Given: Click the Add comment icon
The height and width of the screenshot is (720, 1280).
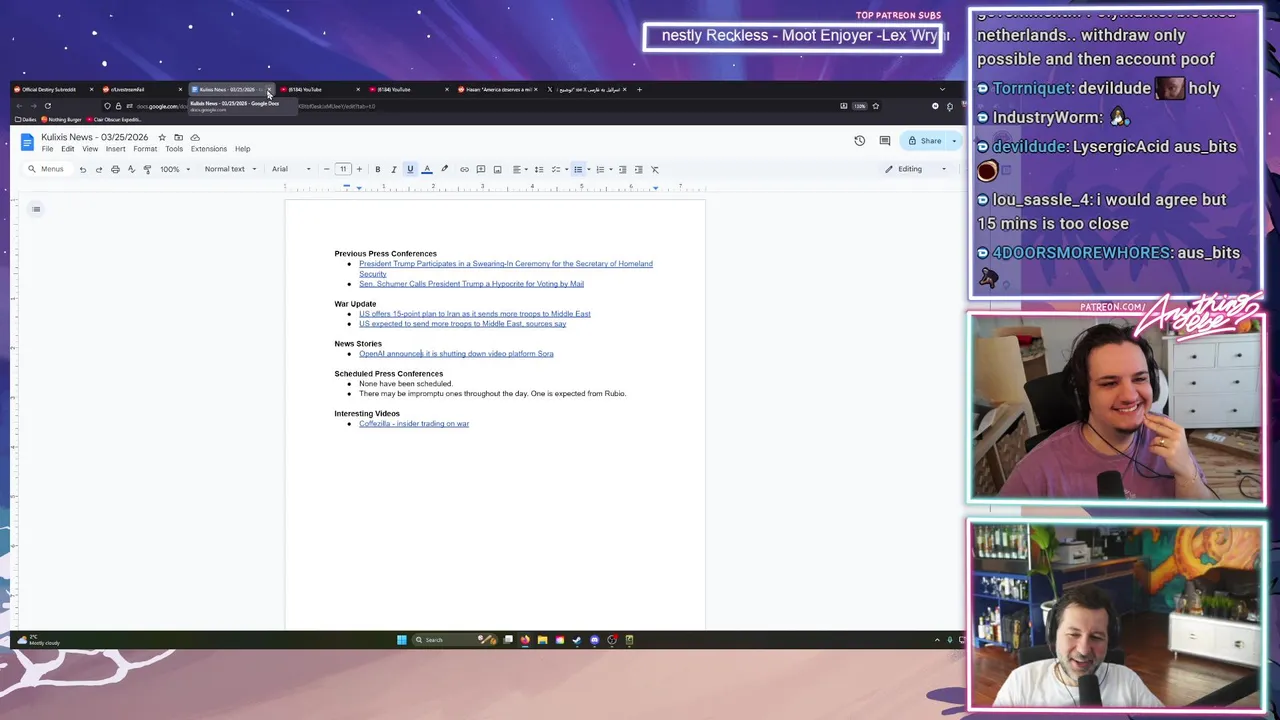Looking at the screenshot, I should click(480, 169).
